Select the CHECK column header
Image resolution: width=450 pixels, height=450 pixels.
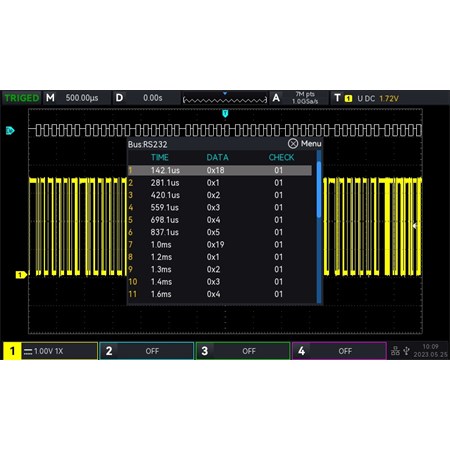tap(281, 157)
